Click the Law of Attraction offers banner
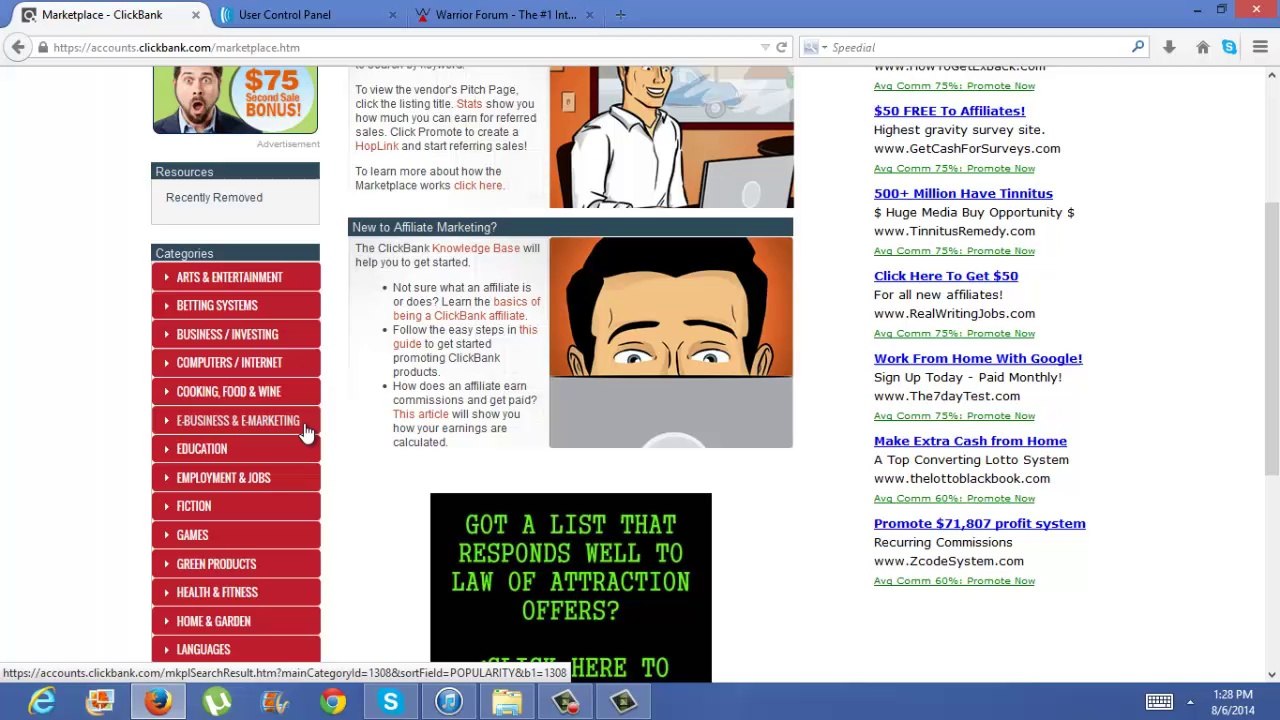This screenshot has height=720, width=1280. click(x=571, y=588)
